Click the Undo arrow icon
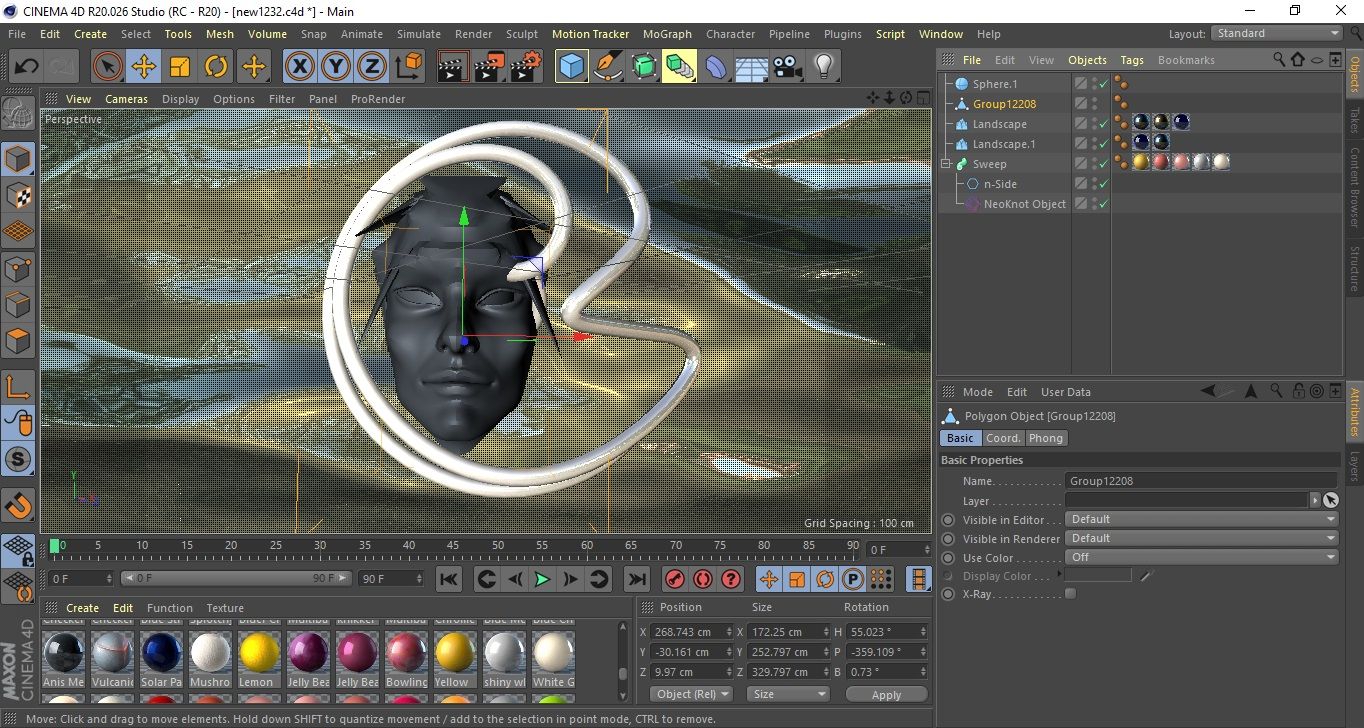Screen dimensions: 1364x728 point(26,67)
